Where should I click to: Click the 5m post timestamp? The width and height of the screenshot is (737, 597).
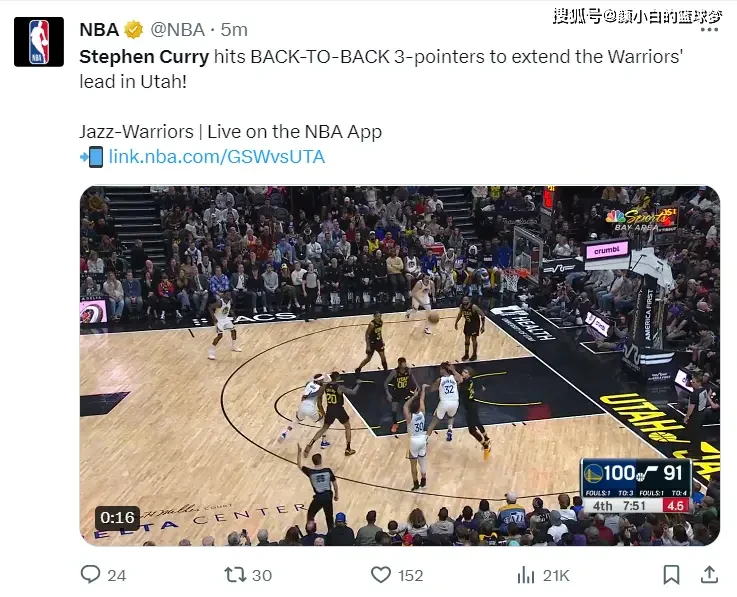[x=234, y=30]
